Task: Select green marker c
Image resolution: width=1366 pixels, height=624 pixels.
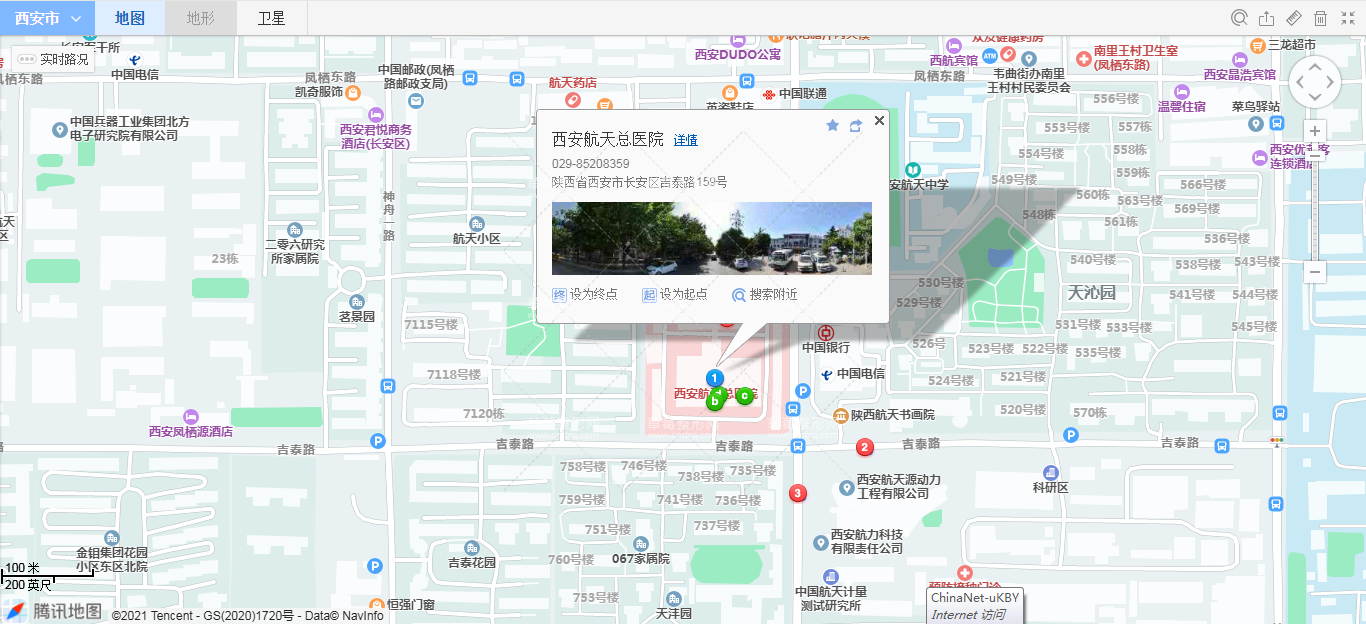Action: pyautogui.click(x=745, y=395)
